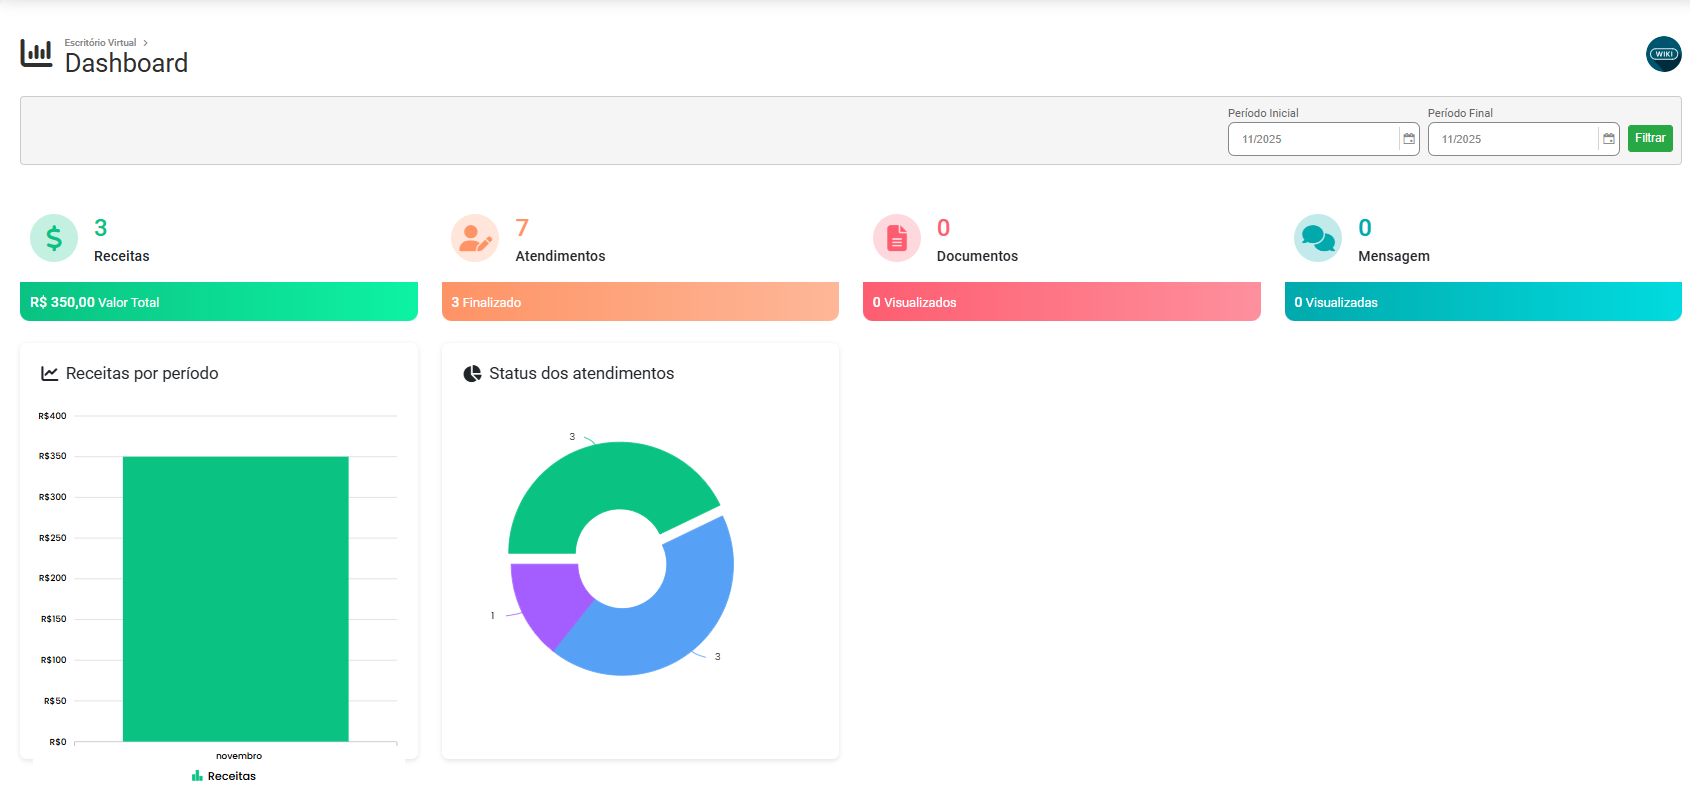The image size is (1690, 805).
Task: Click the dollar sign Receitas icon
Action: [x=54, y=238]
